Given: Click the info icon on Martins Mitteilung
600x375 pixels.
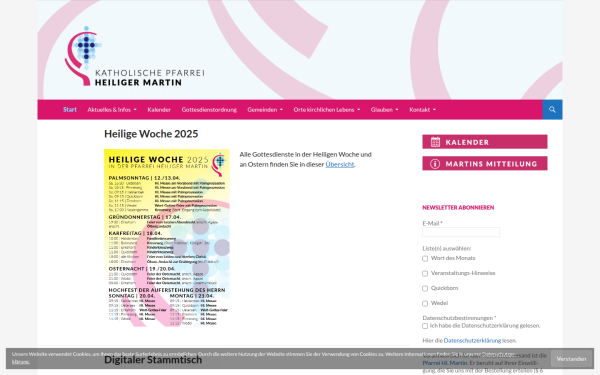Looking at the screenshot, I should (435, 164).
